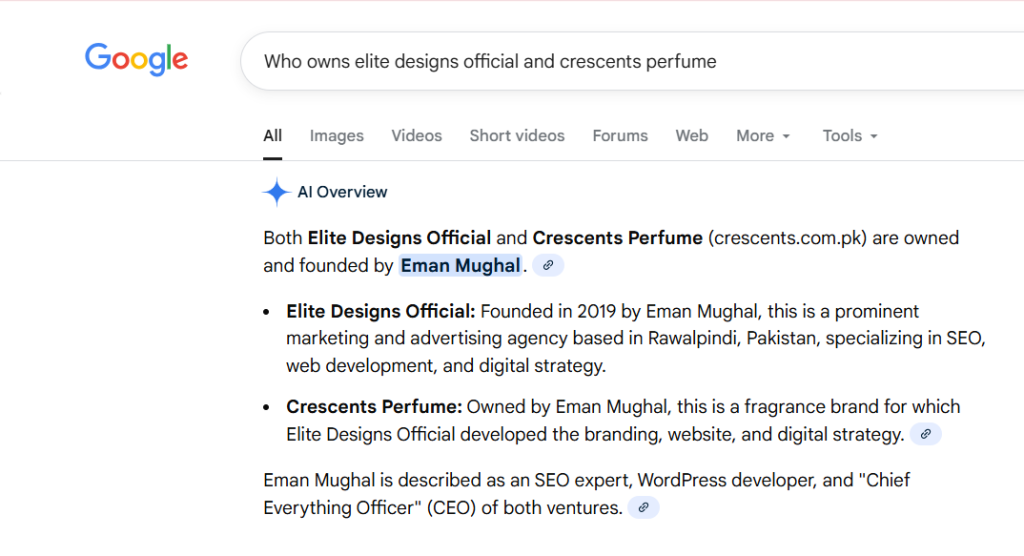Open source link icon after highlighted Eman Mughal
The height and width of the screenshot is (556, 1024).
click(x=548, y=266)
